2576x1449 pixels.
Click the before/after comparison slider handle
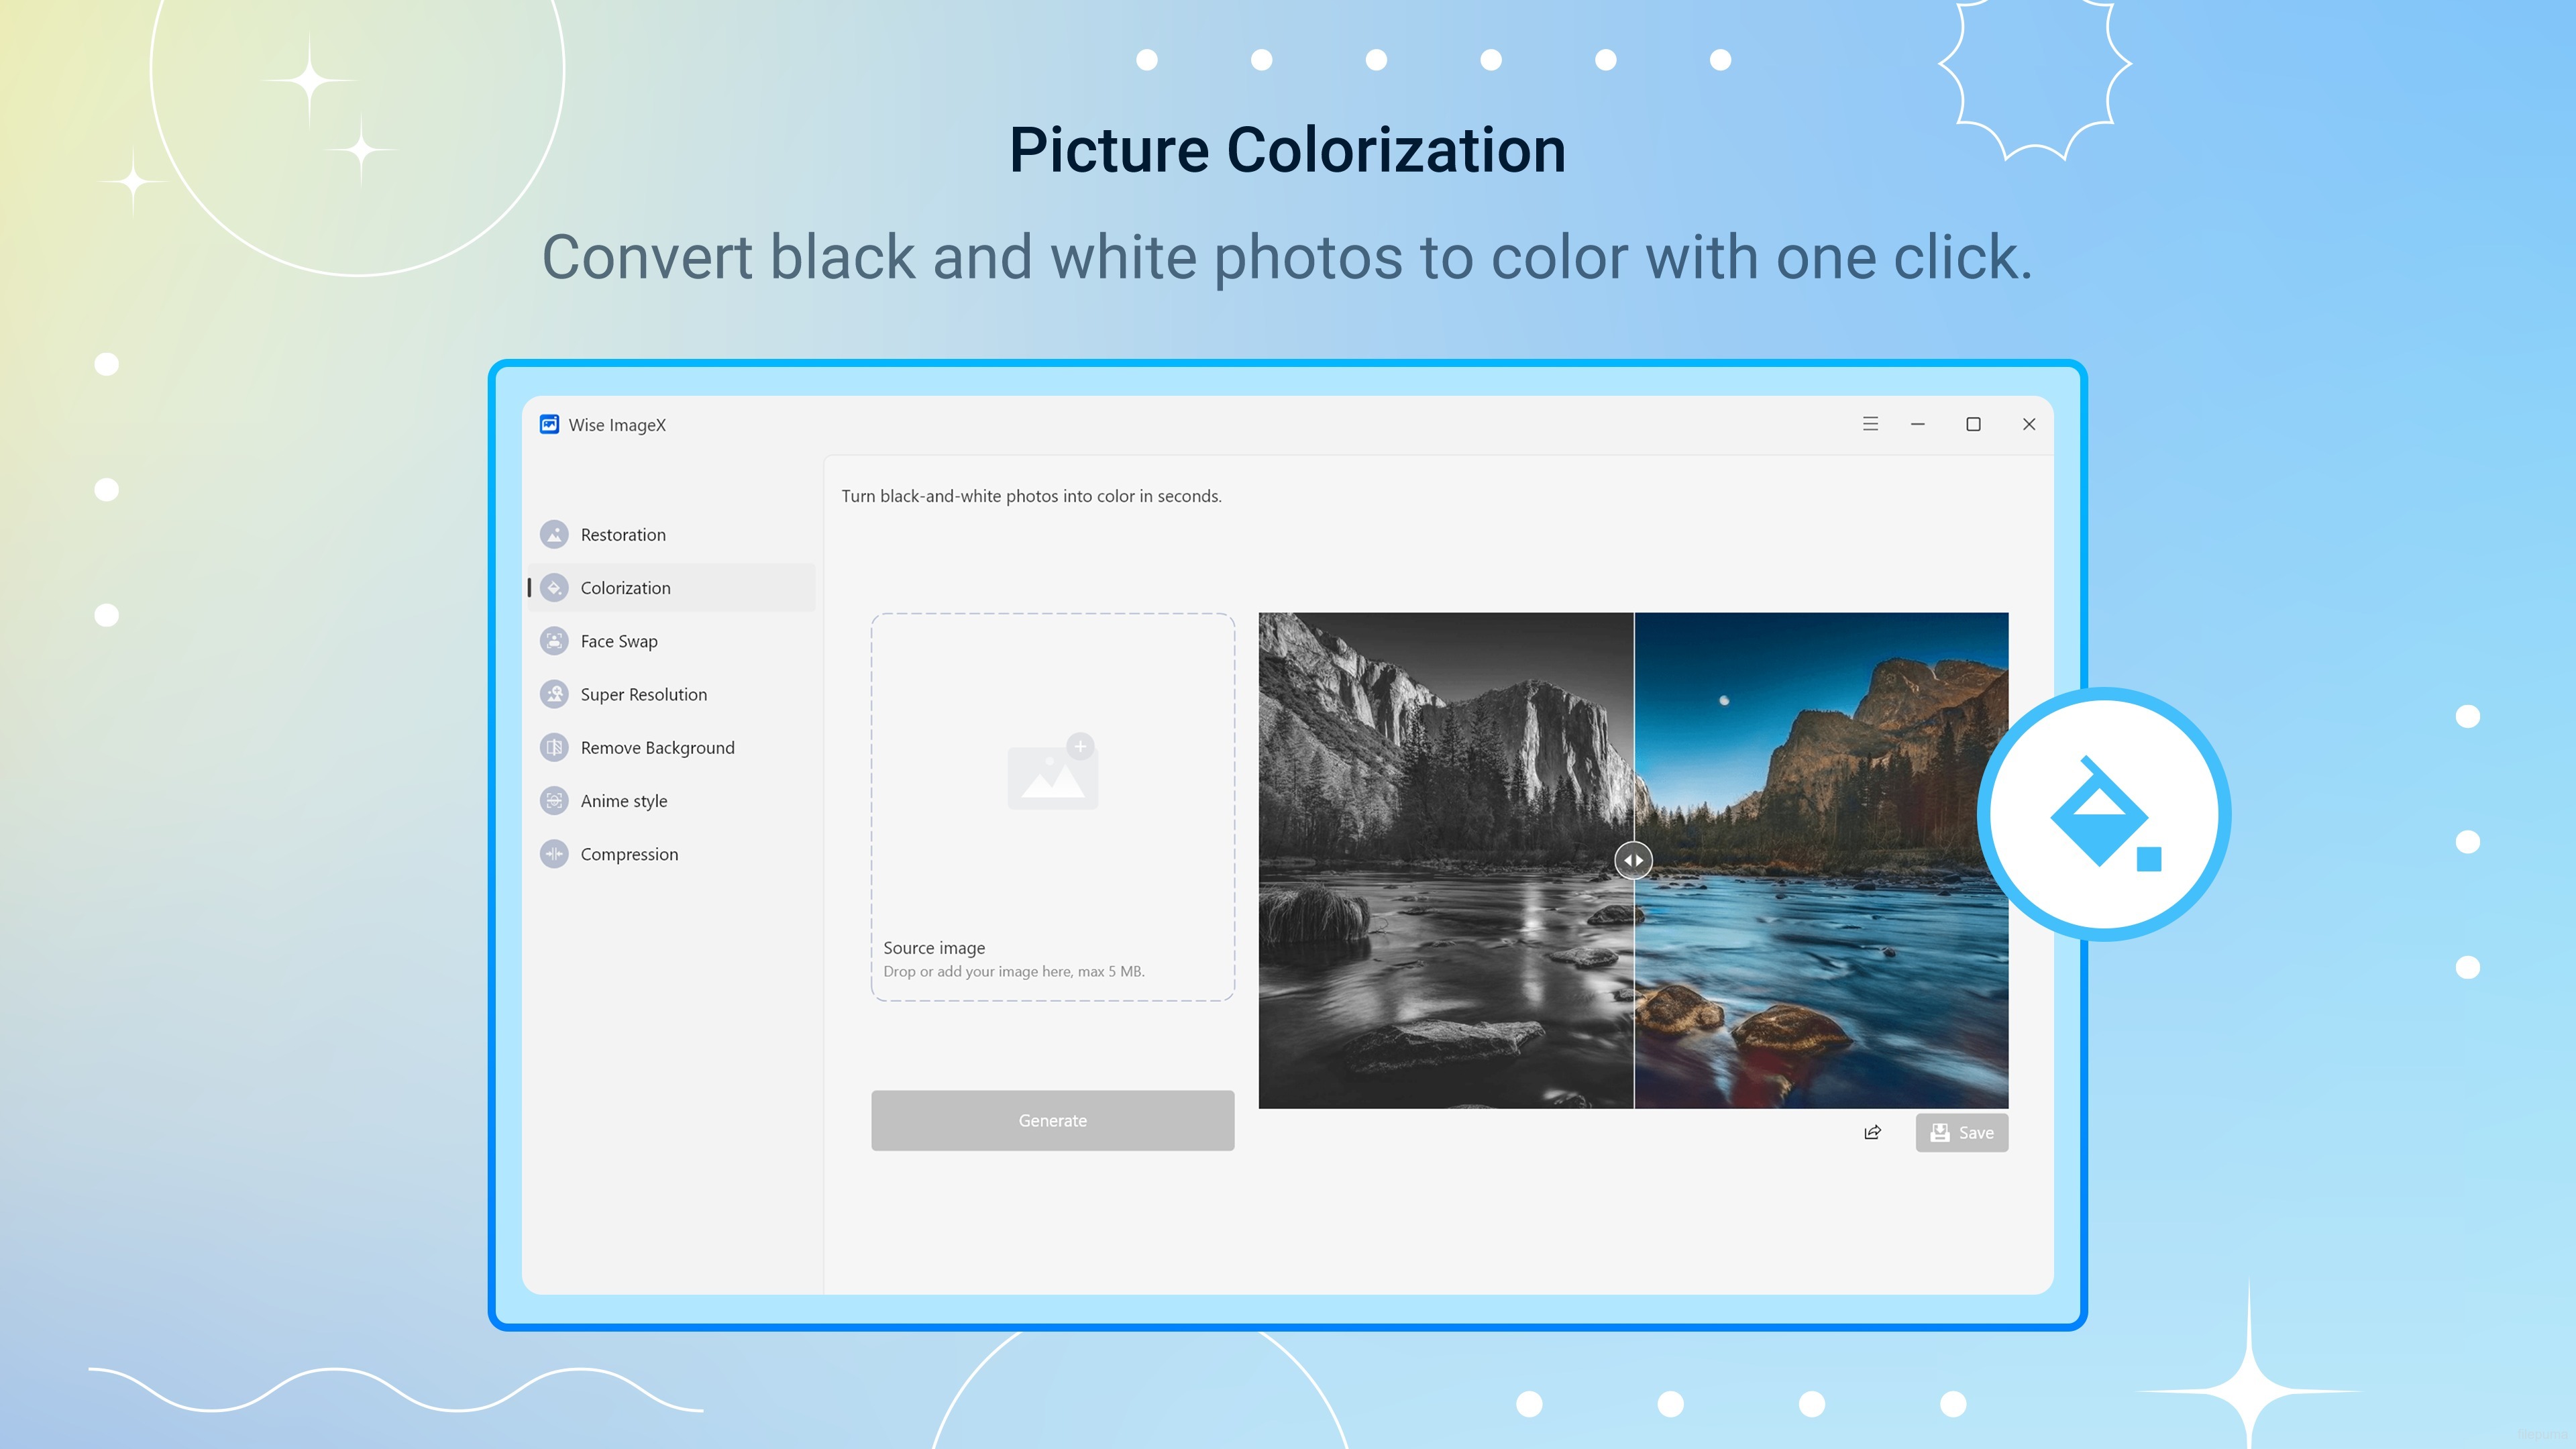point(1633,860)
